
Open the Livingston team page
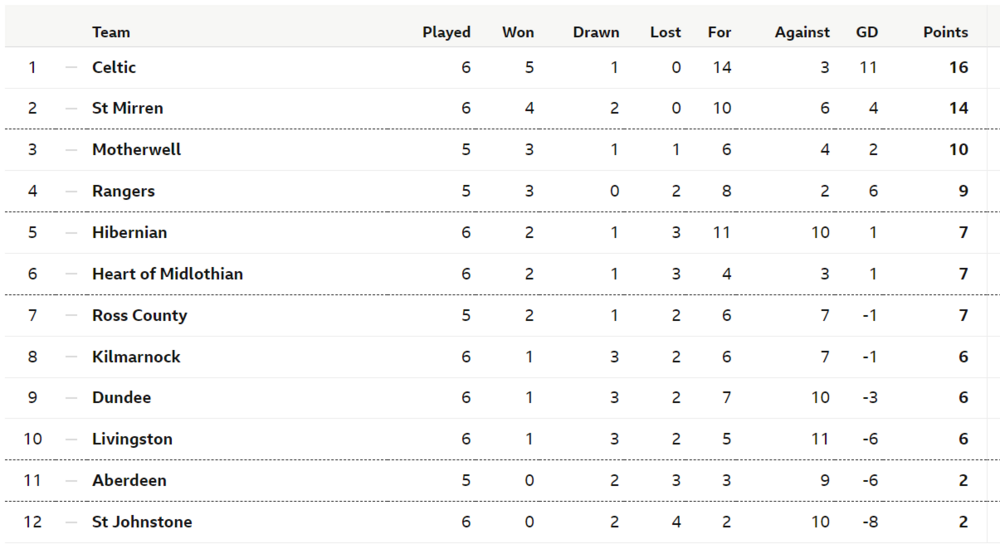(132, 439)
